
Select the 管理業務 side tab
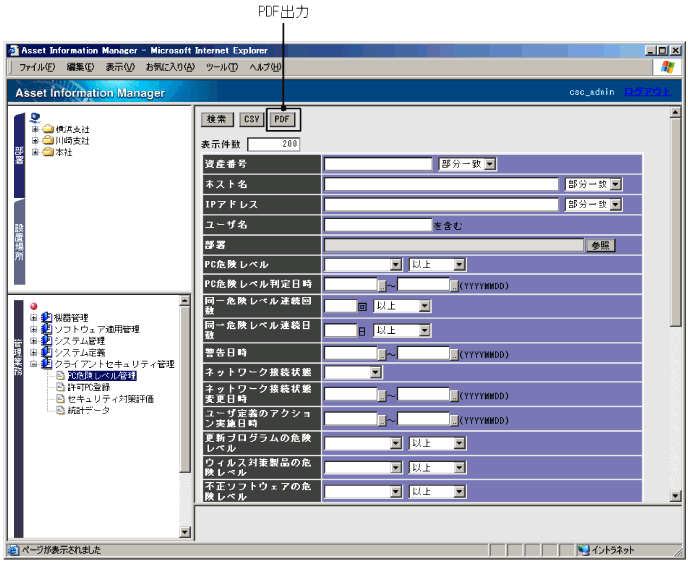18,419
